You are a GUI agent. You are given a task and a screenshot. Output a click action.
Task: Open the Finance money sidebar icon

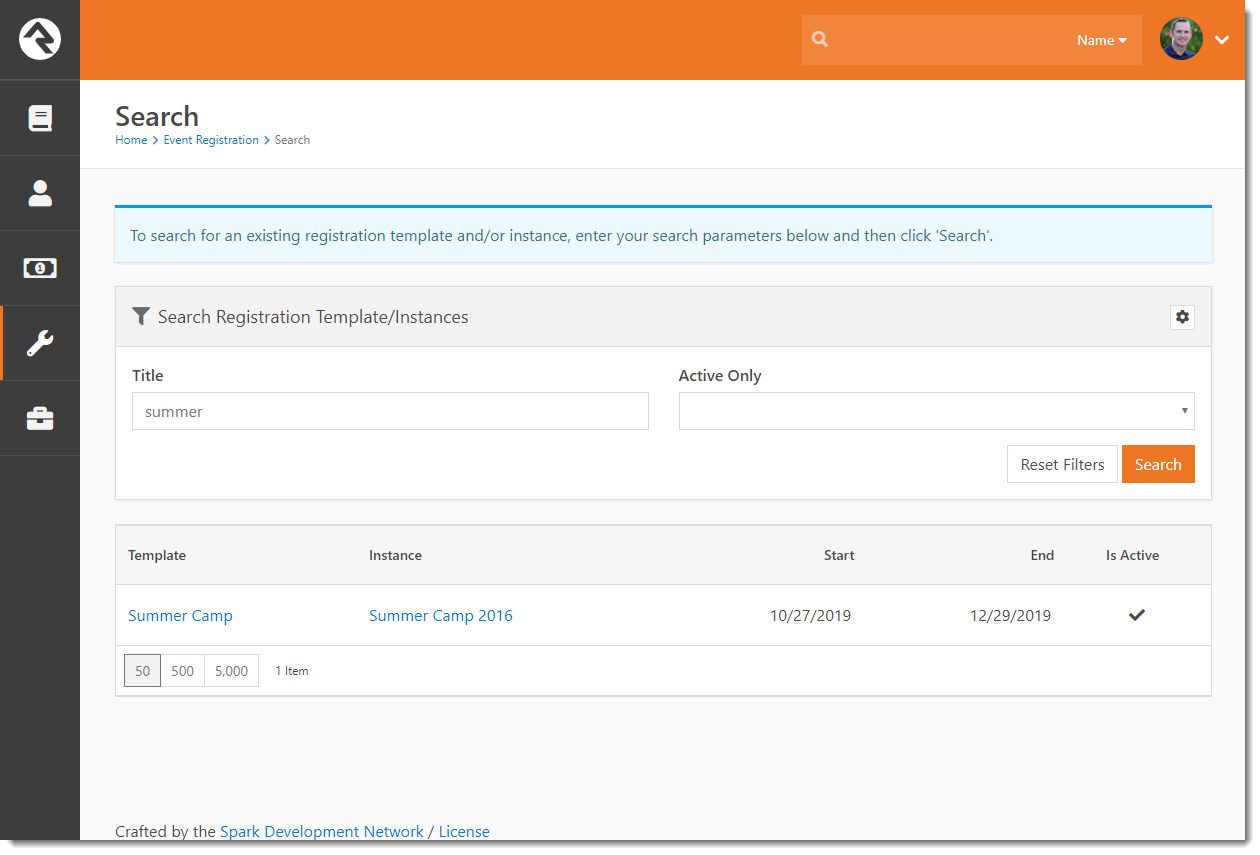pyautogui.click(x=40, y=268)
